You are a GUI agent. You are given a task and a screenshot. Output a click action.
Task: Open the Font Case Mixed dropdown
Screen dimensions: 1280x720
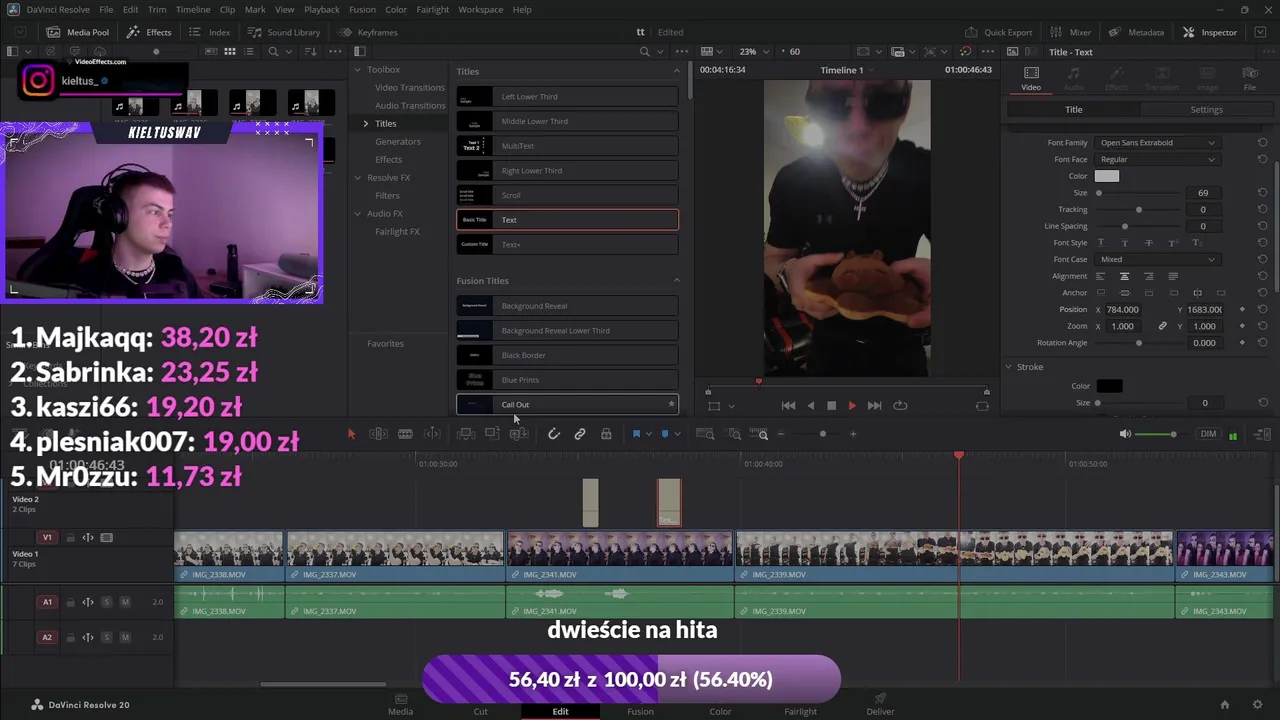click(x=1157, y=260)
